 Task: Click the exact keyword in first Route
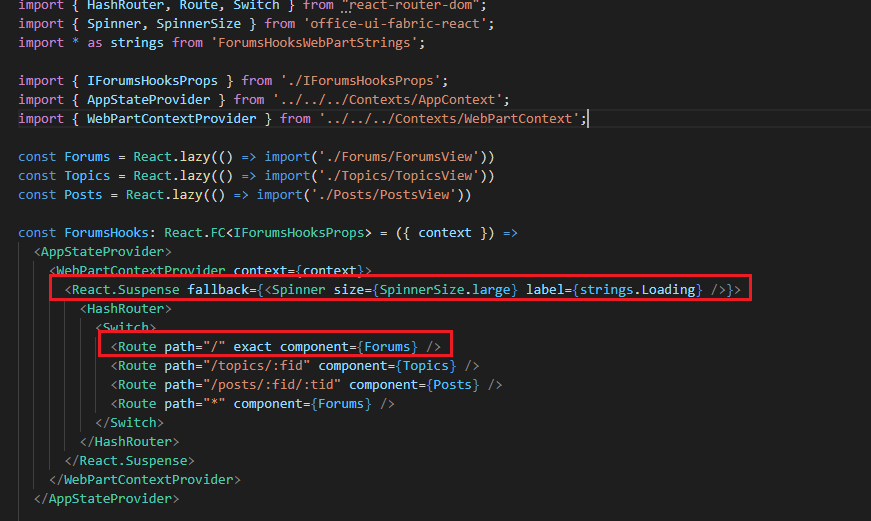(253, 346)
